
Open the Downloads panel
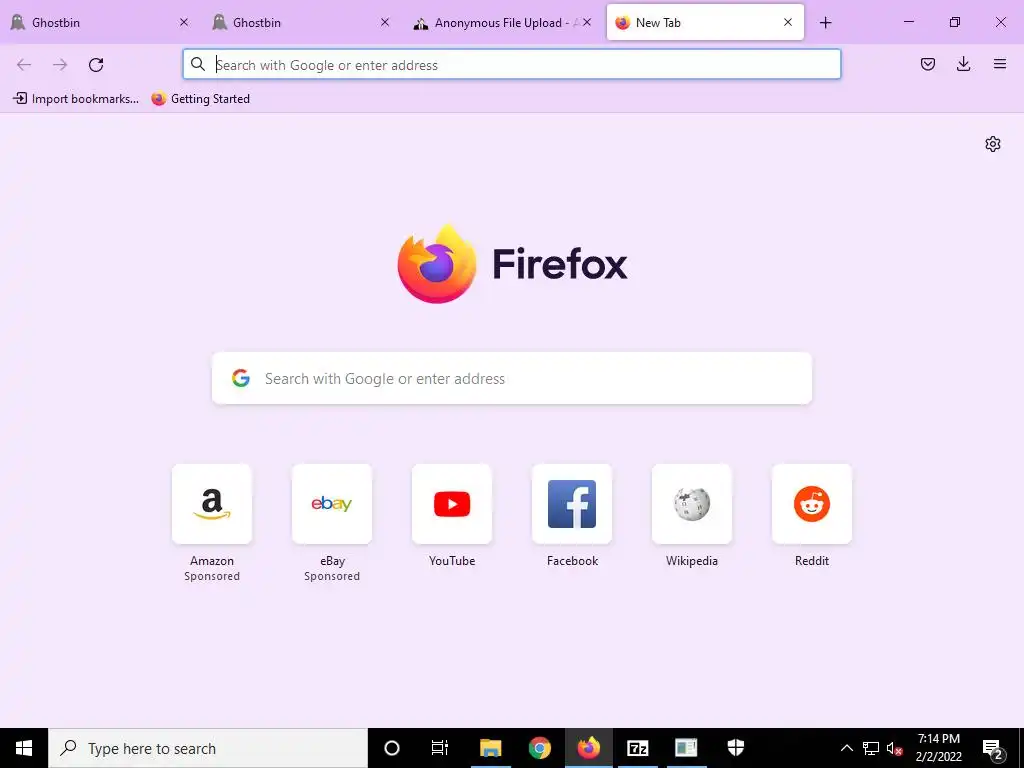[963, 64]
